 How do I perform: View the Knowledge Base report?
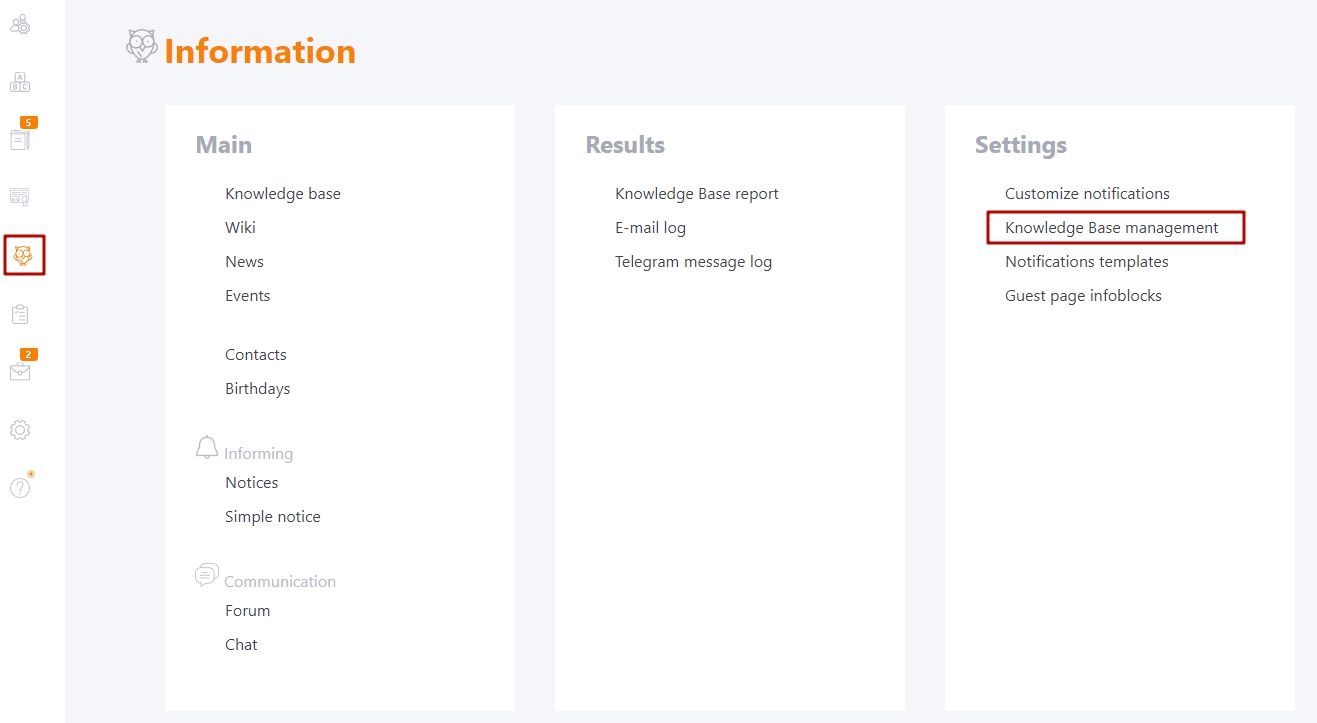697,194
